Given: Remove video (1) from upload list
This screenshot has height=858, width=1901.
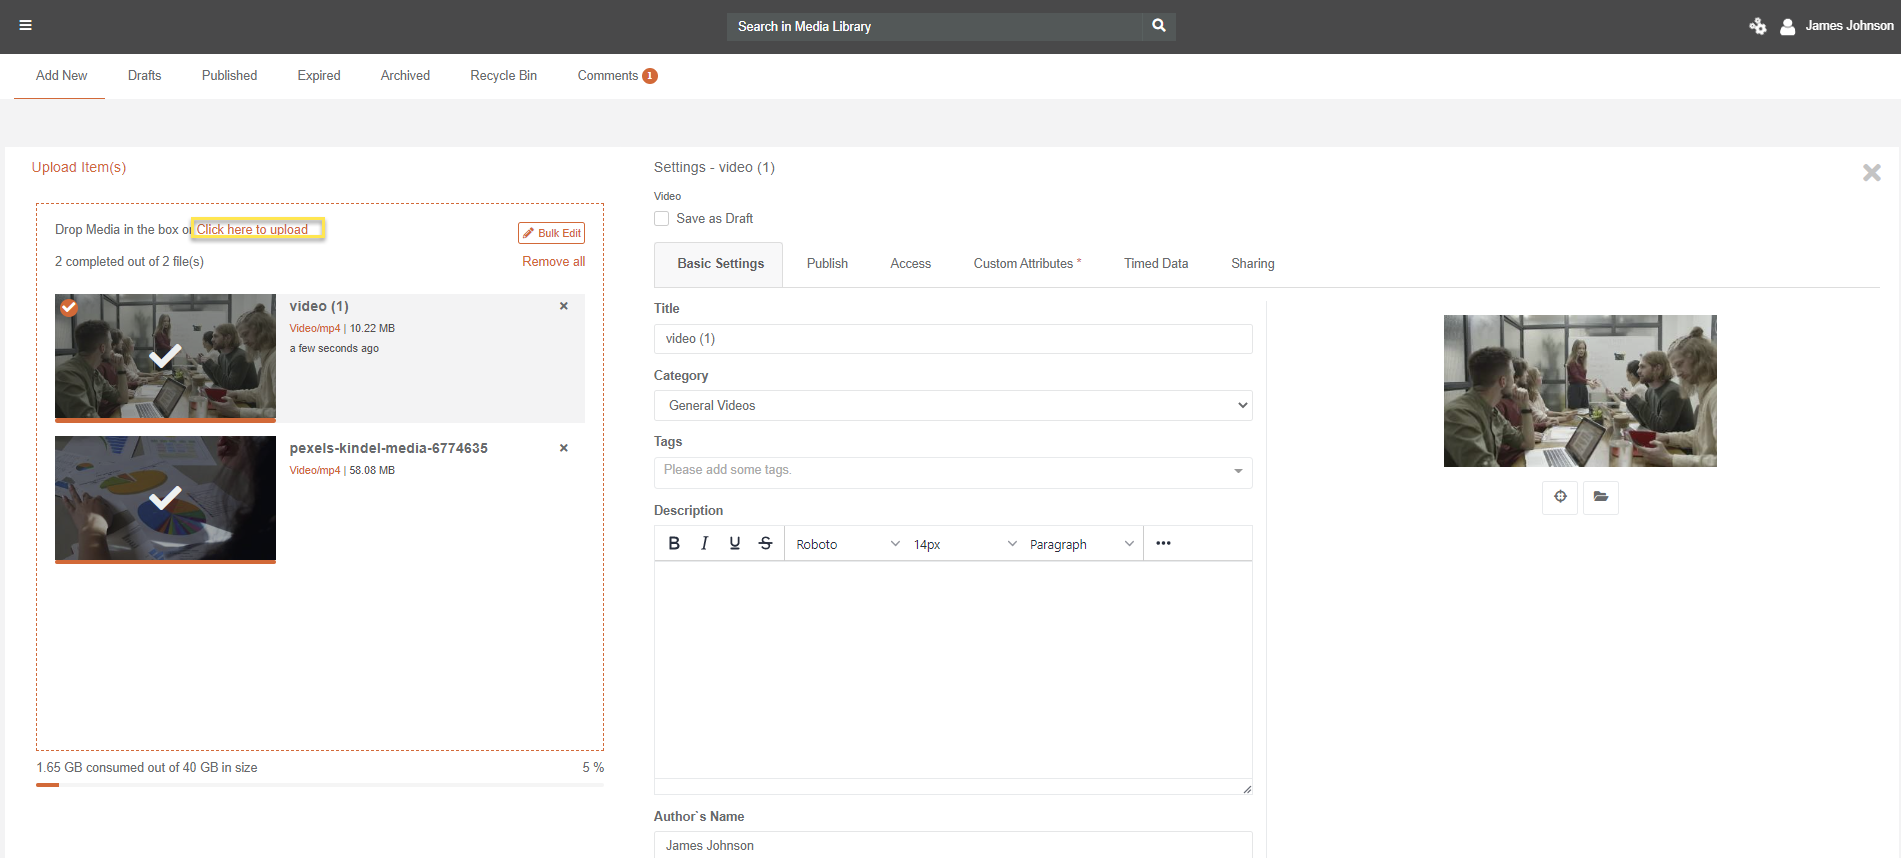Looking at the screenshot, I should tap(564, 306).
